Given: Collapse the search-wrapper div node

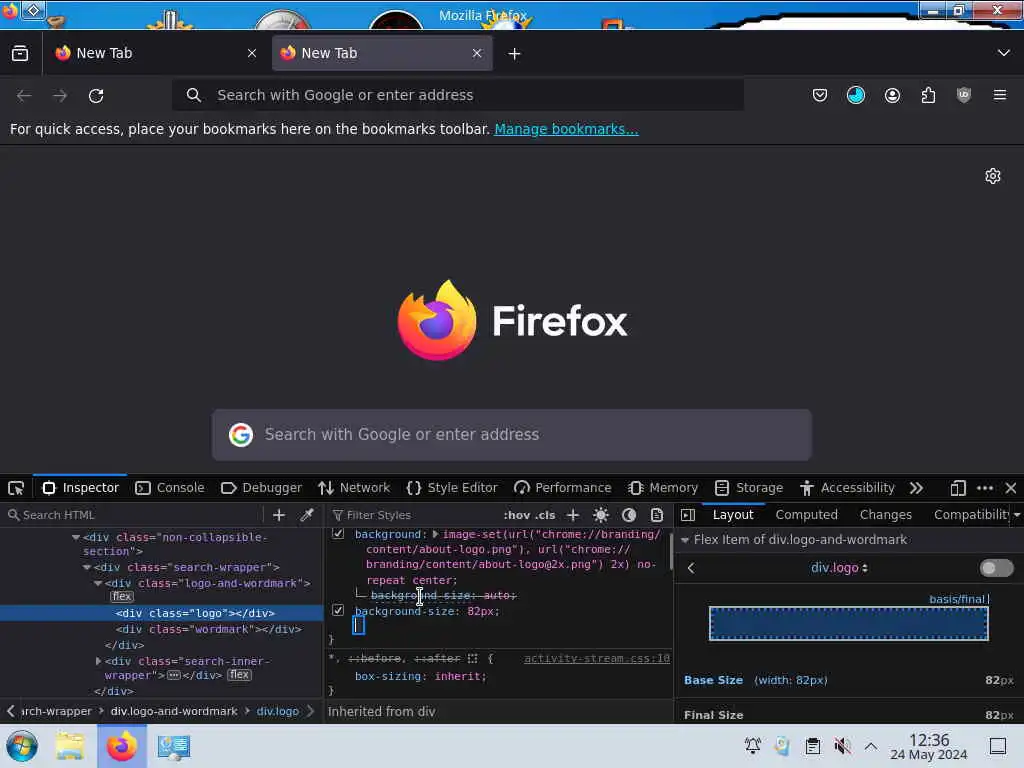Looking at the screenshot, I should coord(86,568).
